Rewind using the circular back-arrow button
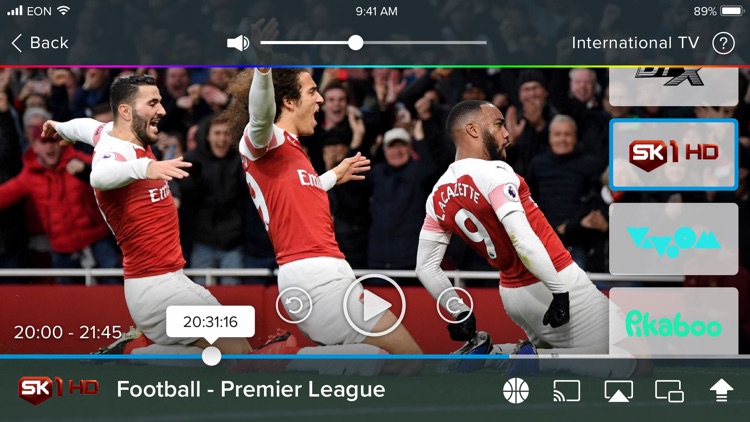Image resolution: width=750 pixels, height=422 pixels. (294, 305)
